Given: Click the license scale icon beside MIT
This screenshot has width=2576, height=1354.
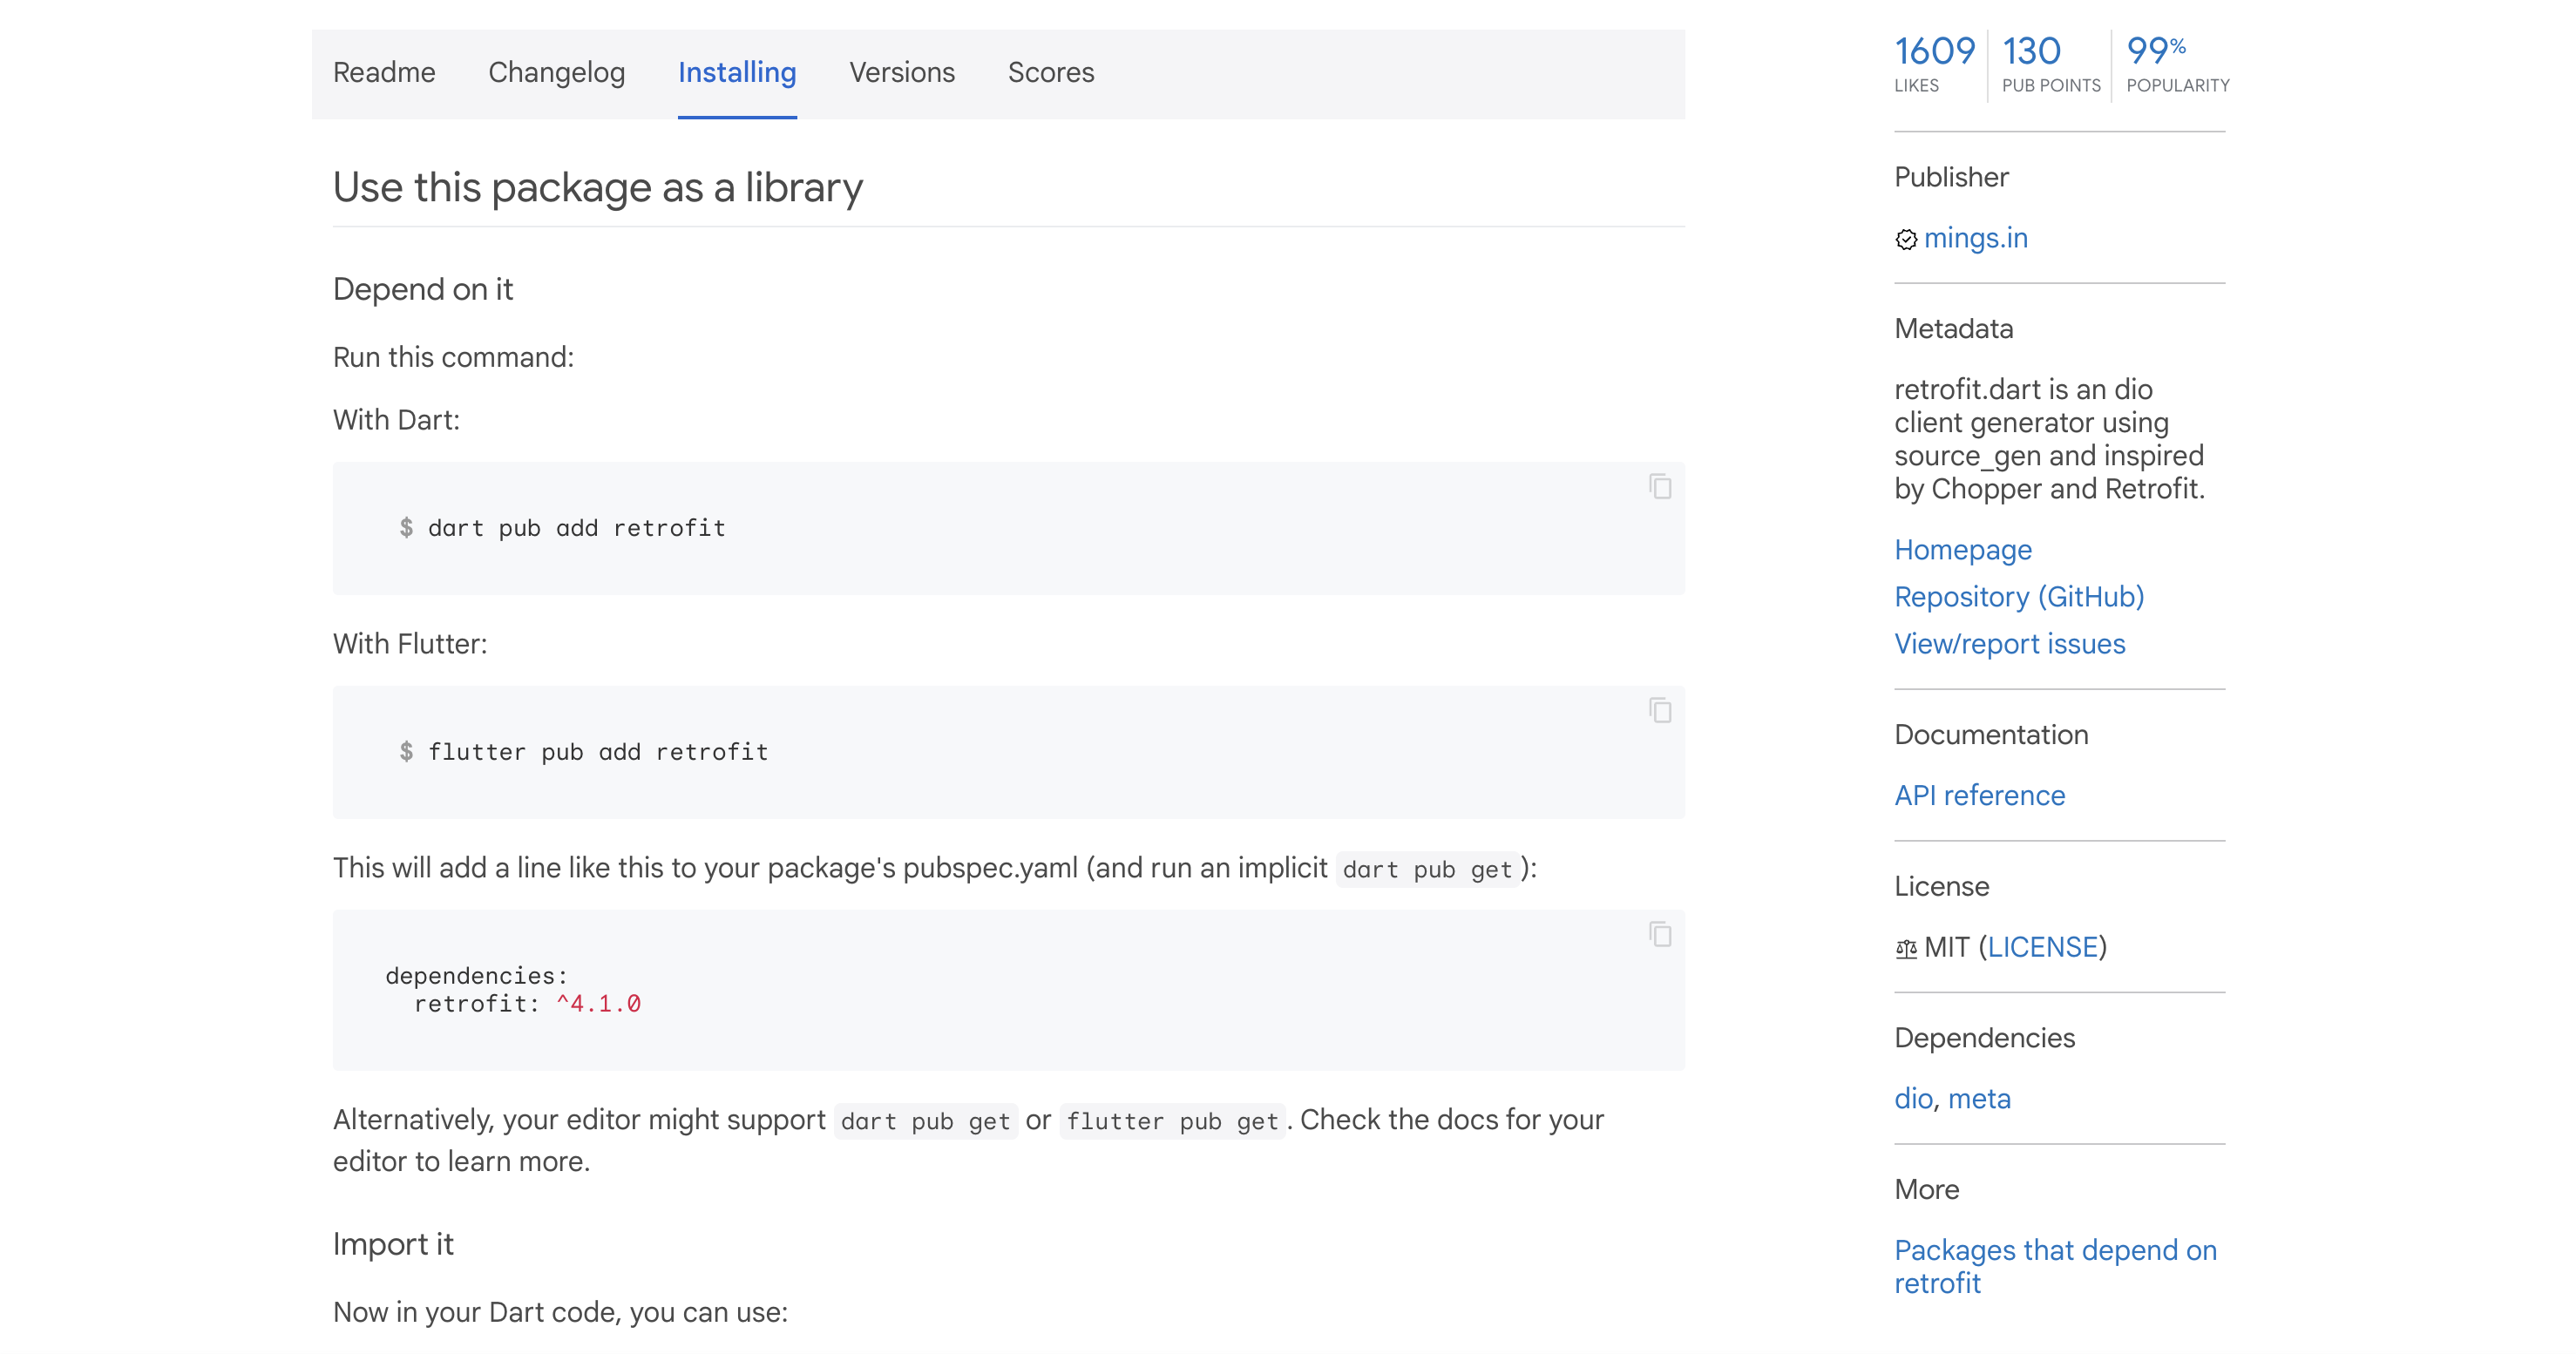Looking at the screenshot, I should point(1905,949).
